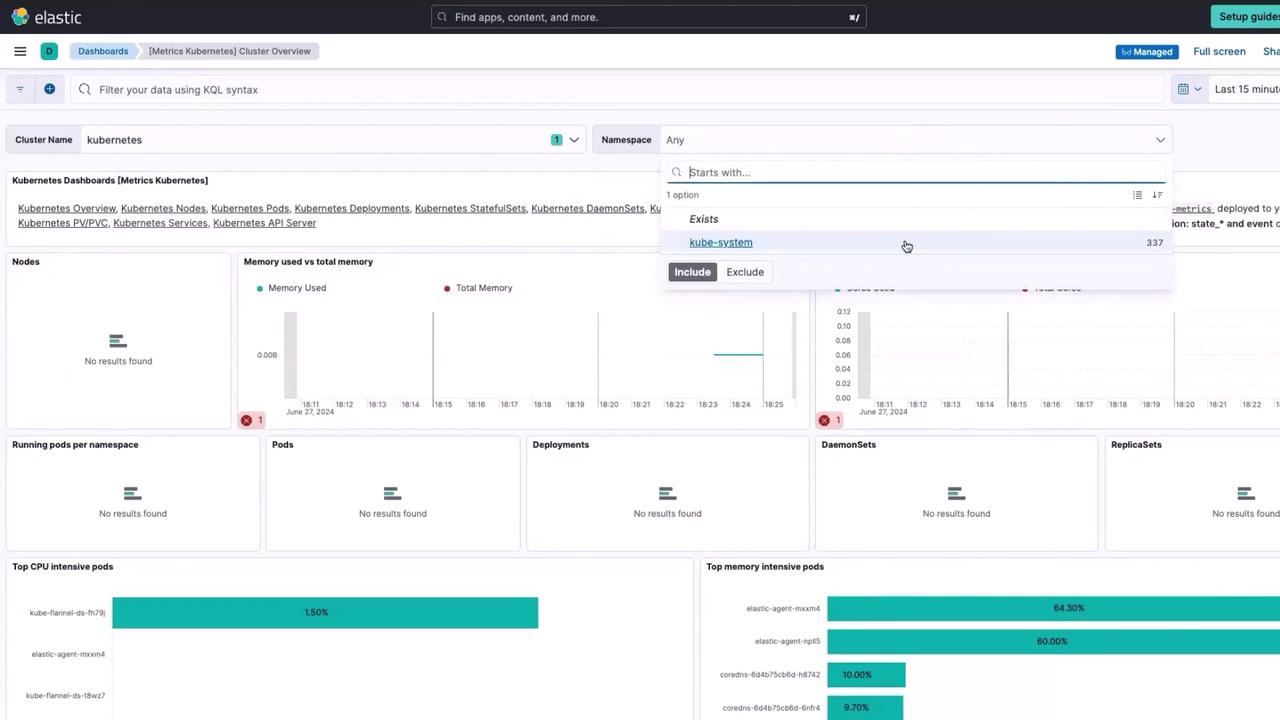Switch to the Exclude toggle button
Image resolution: width=1280 pixels, height=720 pixels.
click(x=745, y=272)
